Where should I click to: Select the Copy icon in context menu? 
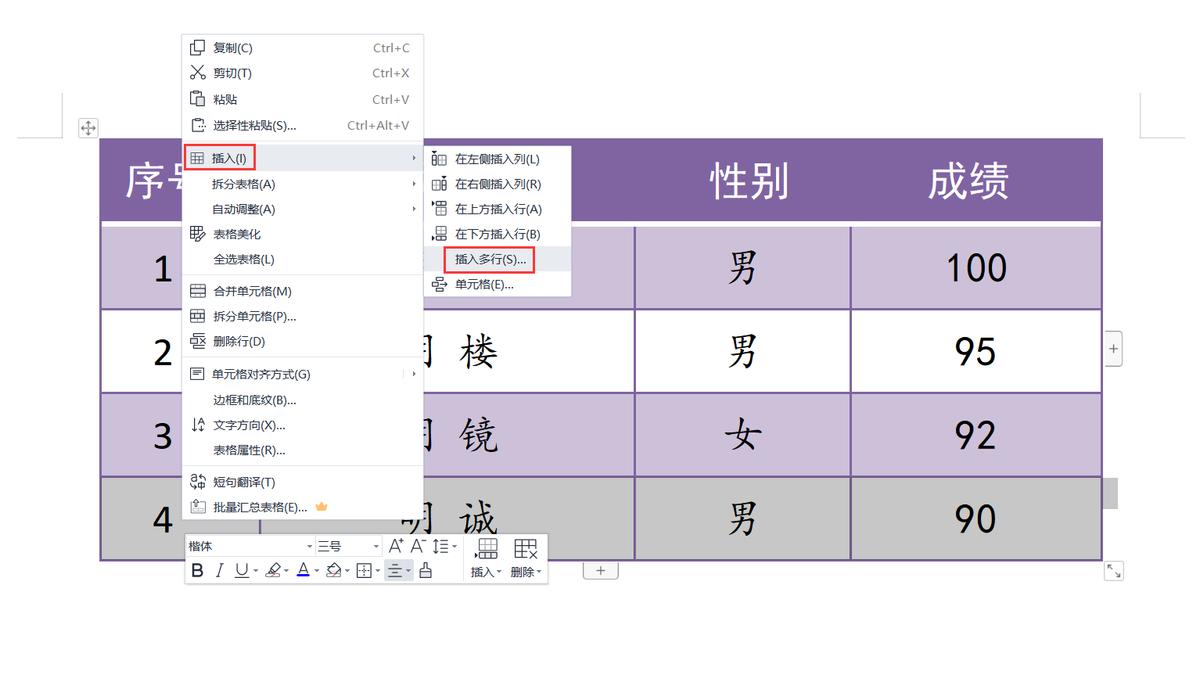coord(199,46)
